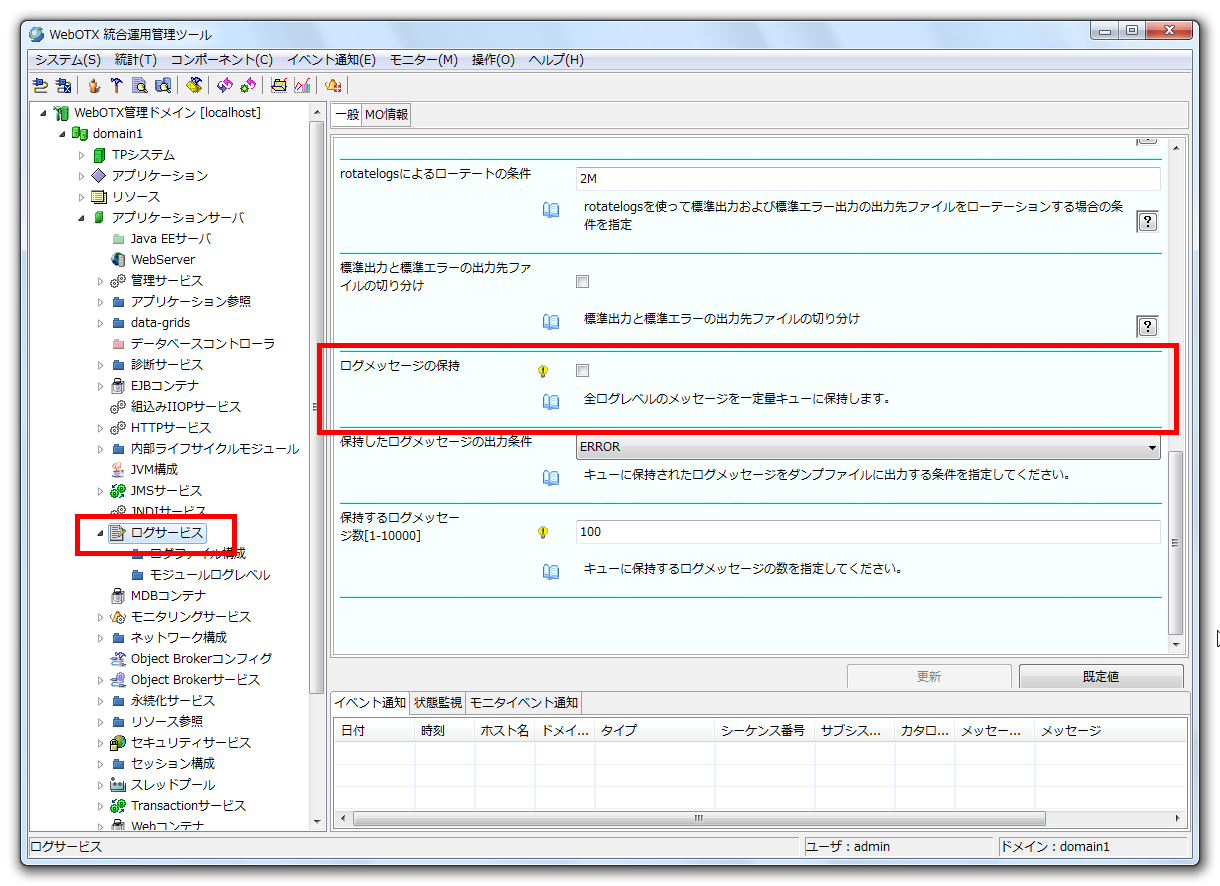
Task: Switch to the MO情報 tab
Action: pos(385,114)
